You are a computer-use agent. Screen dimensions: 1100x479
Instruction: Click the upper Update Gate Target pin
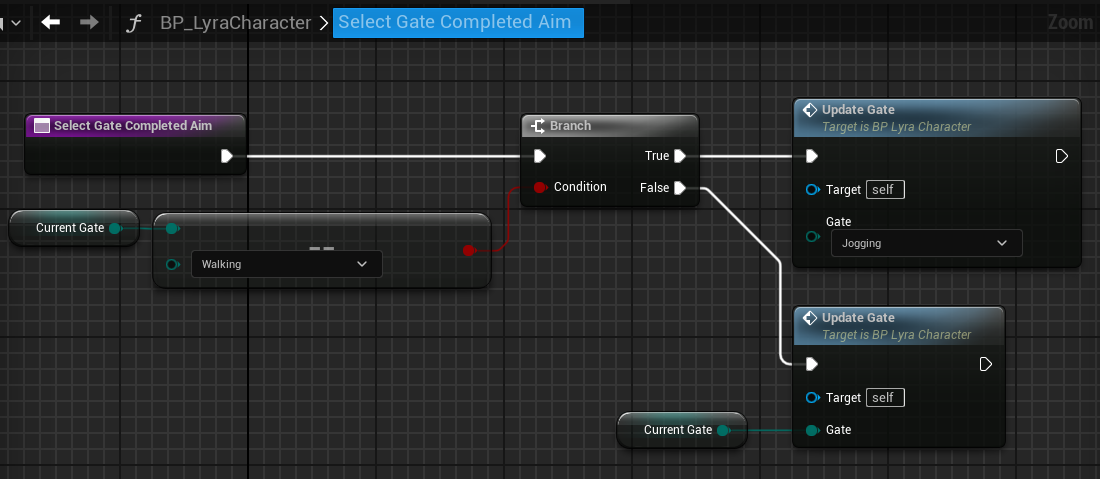point(813,189)
